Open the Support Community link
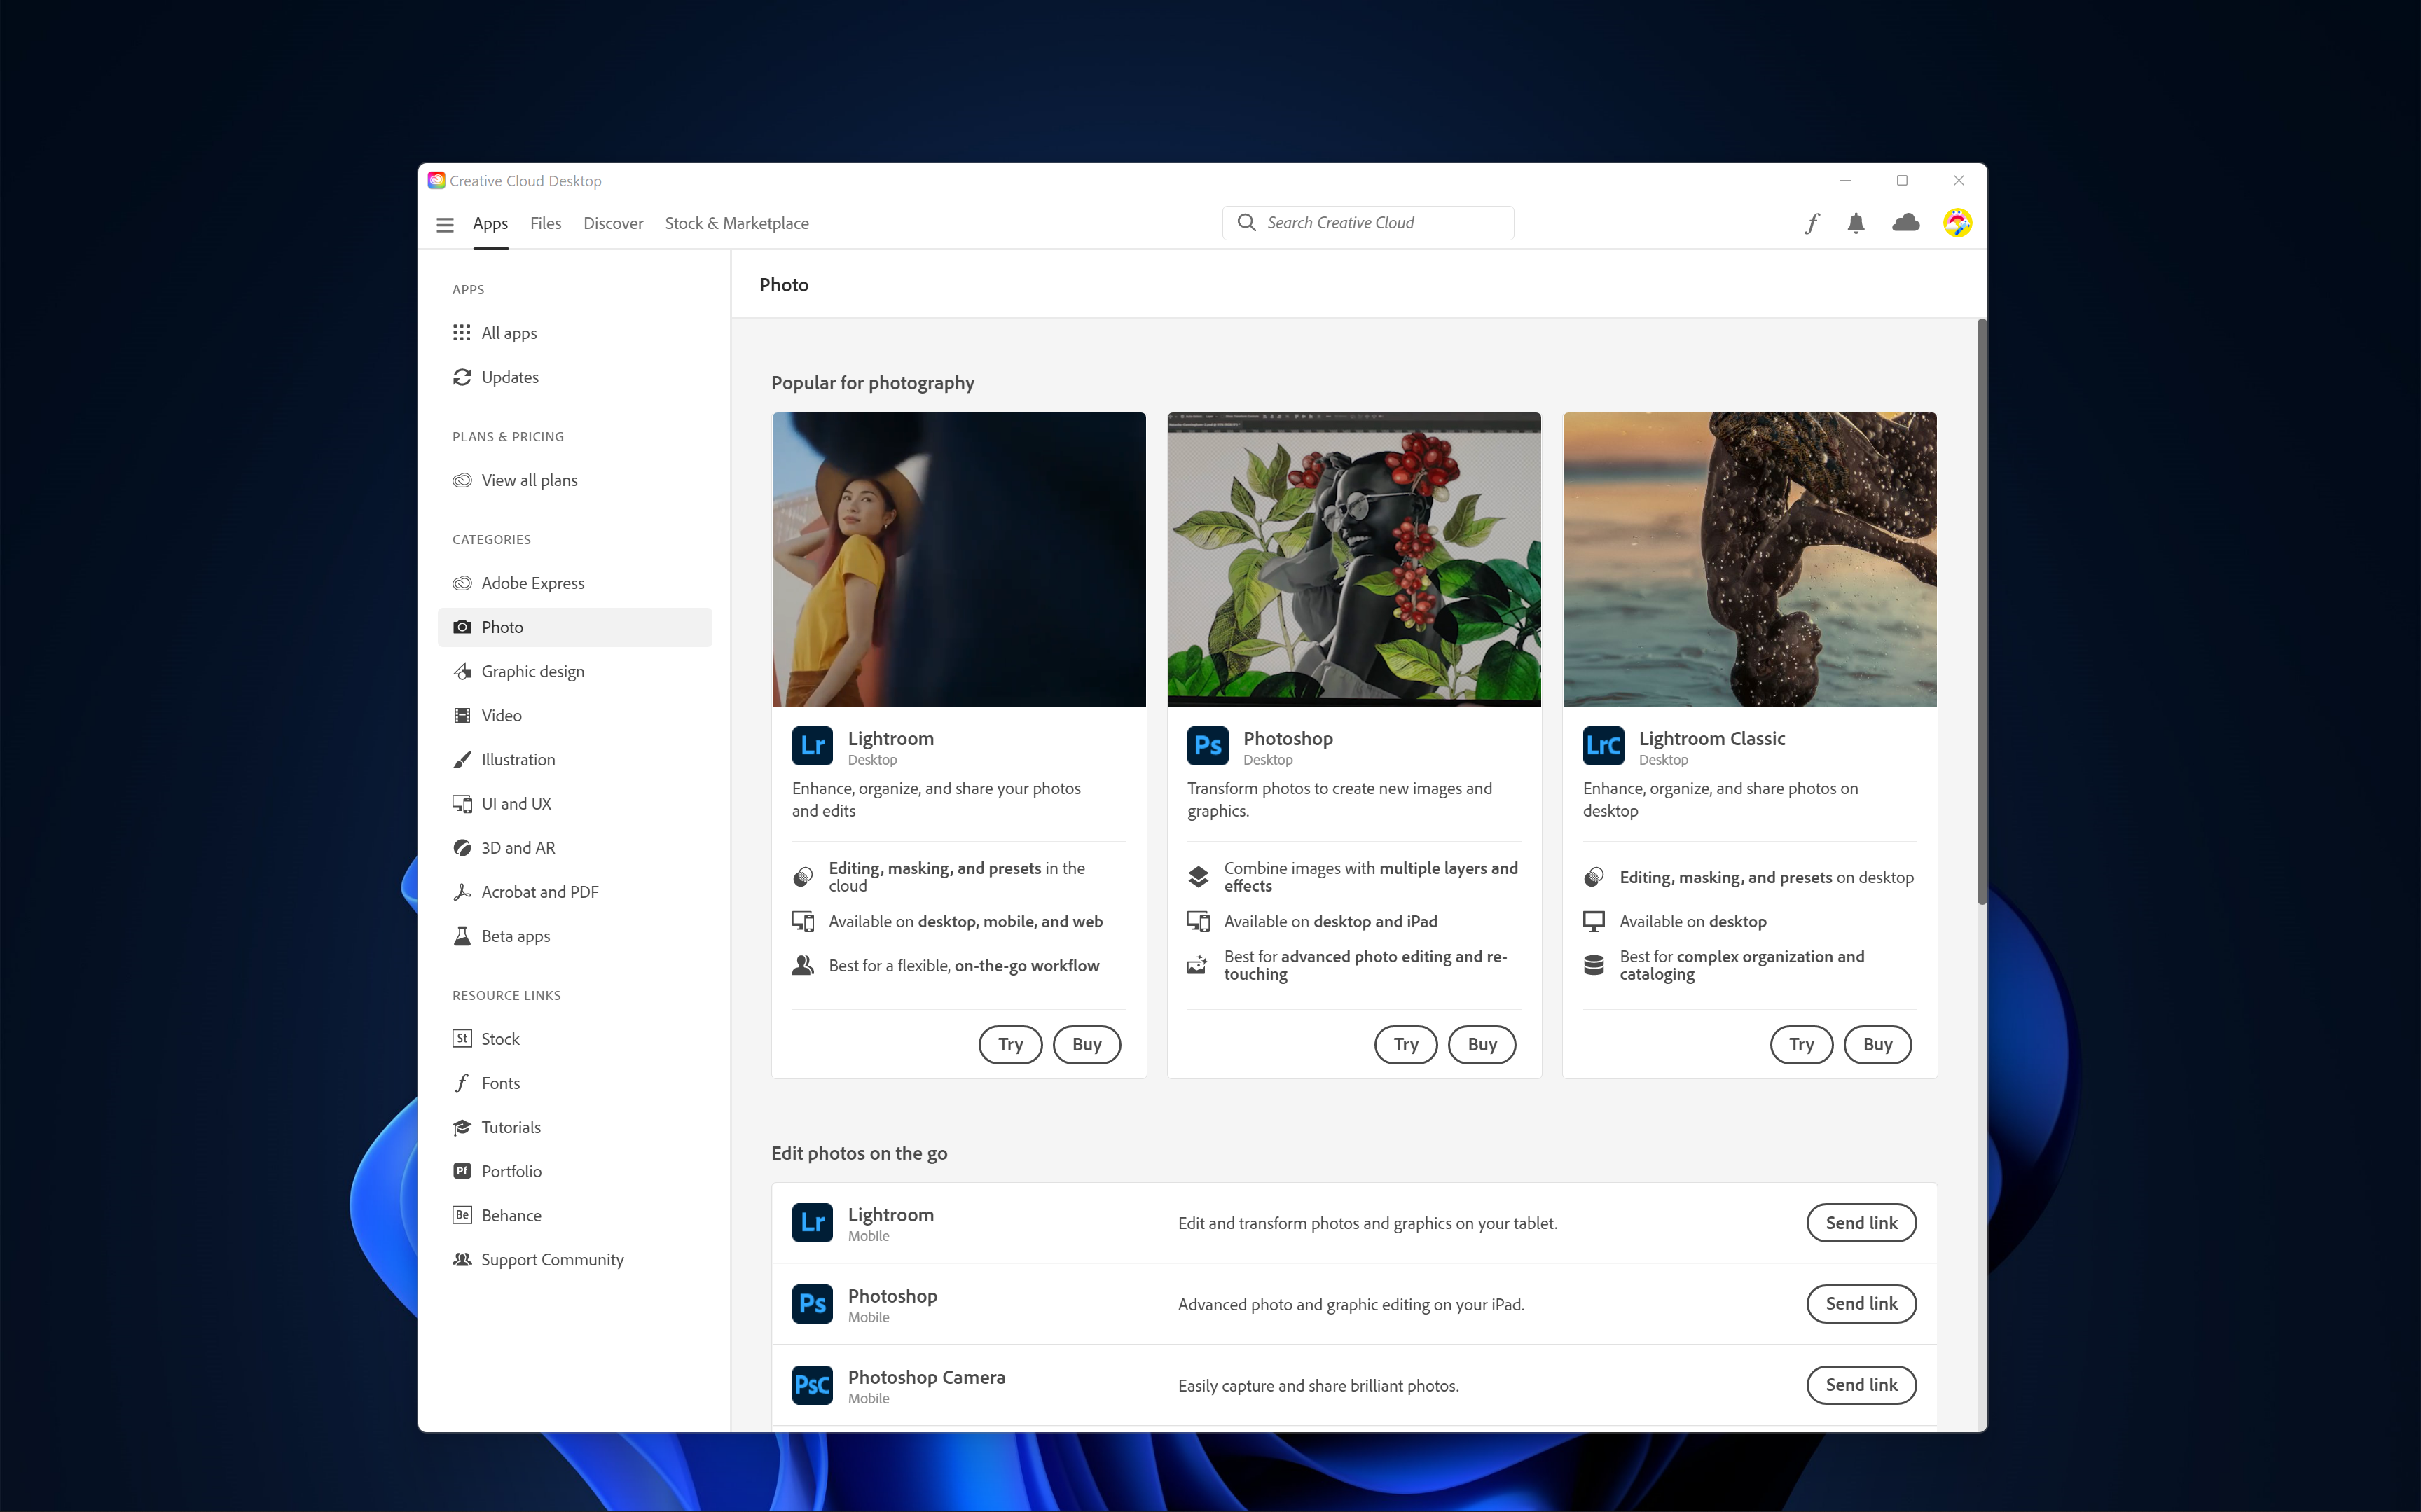Screen dimensions: 2421x1512 coord(551,1259)
